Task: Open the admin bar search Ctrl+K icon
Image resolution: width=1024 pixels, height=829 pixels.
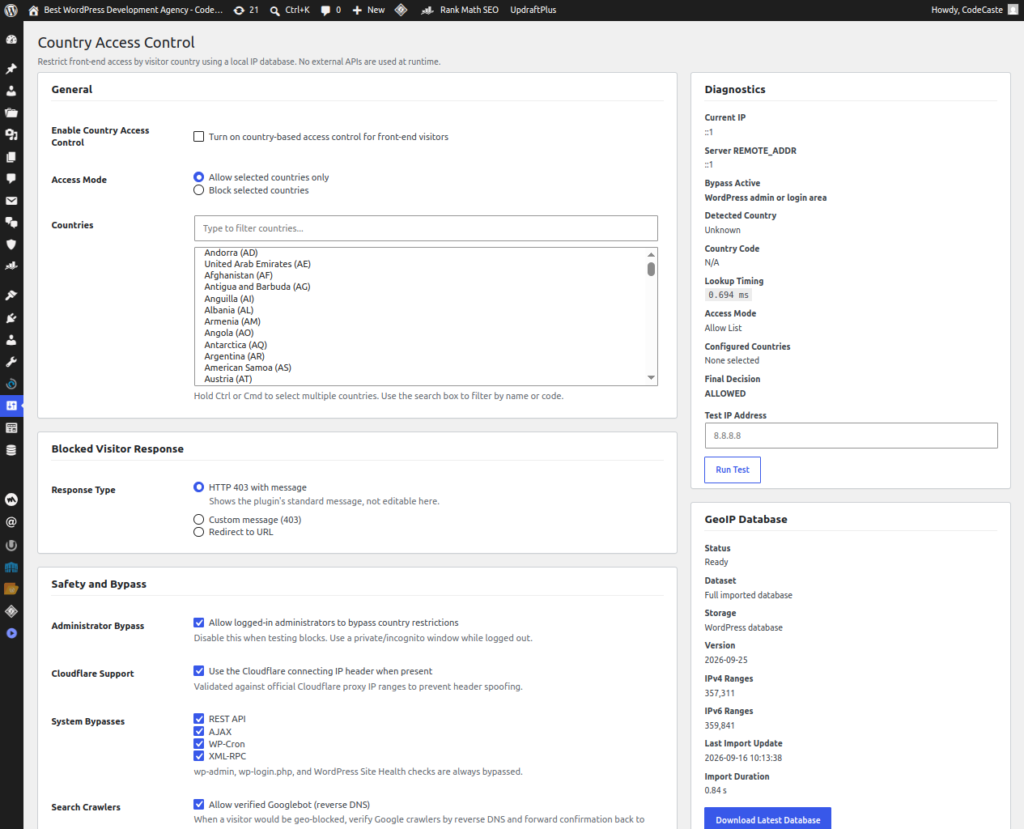Action: (289, 10)
